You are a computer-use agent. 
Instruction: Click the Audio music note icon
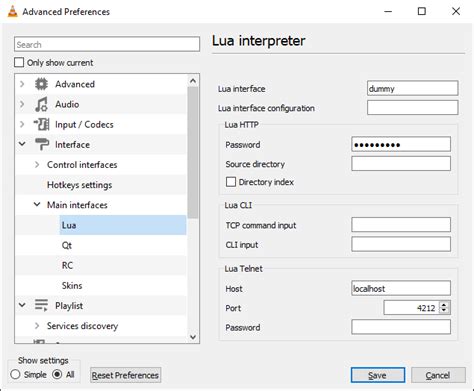coord(41,104)
